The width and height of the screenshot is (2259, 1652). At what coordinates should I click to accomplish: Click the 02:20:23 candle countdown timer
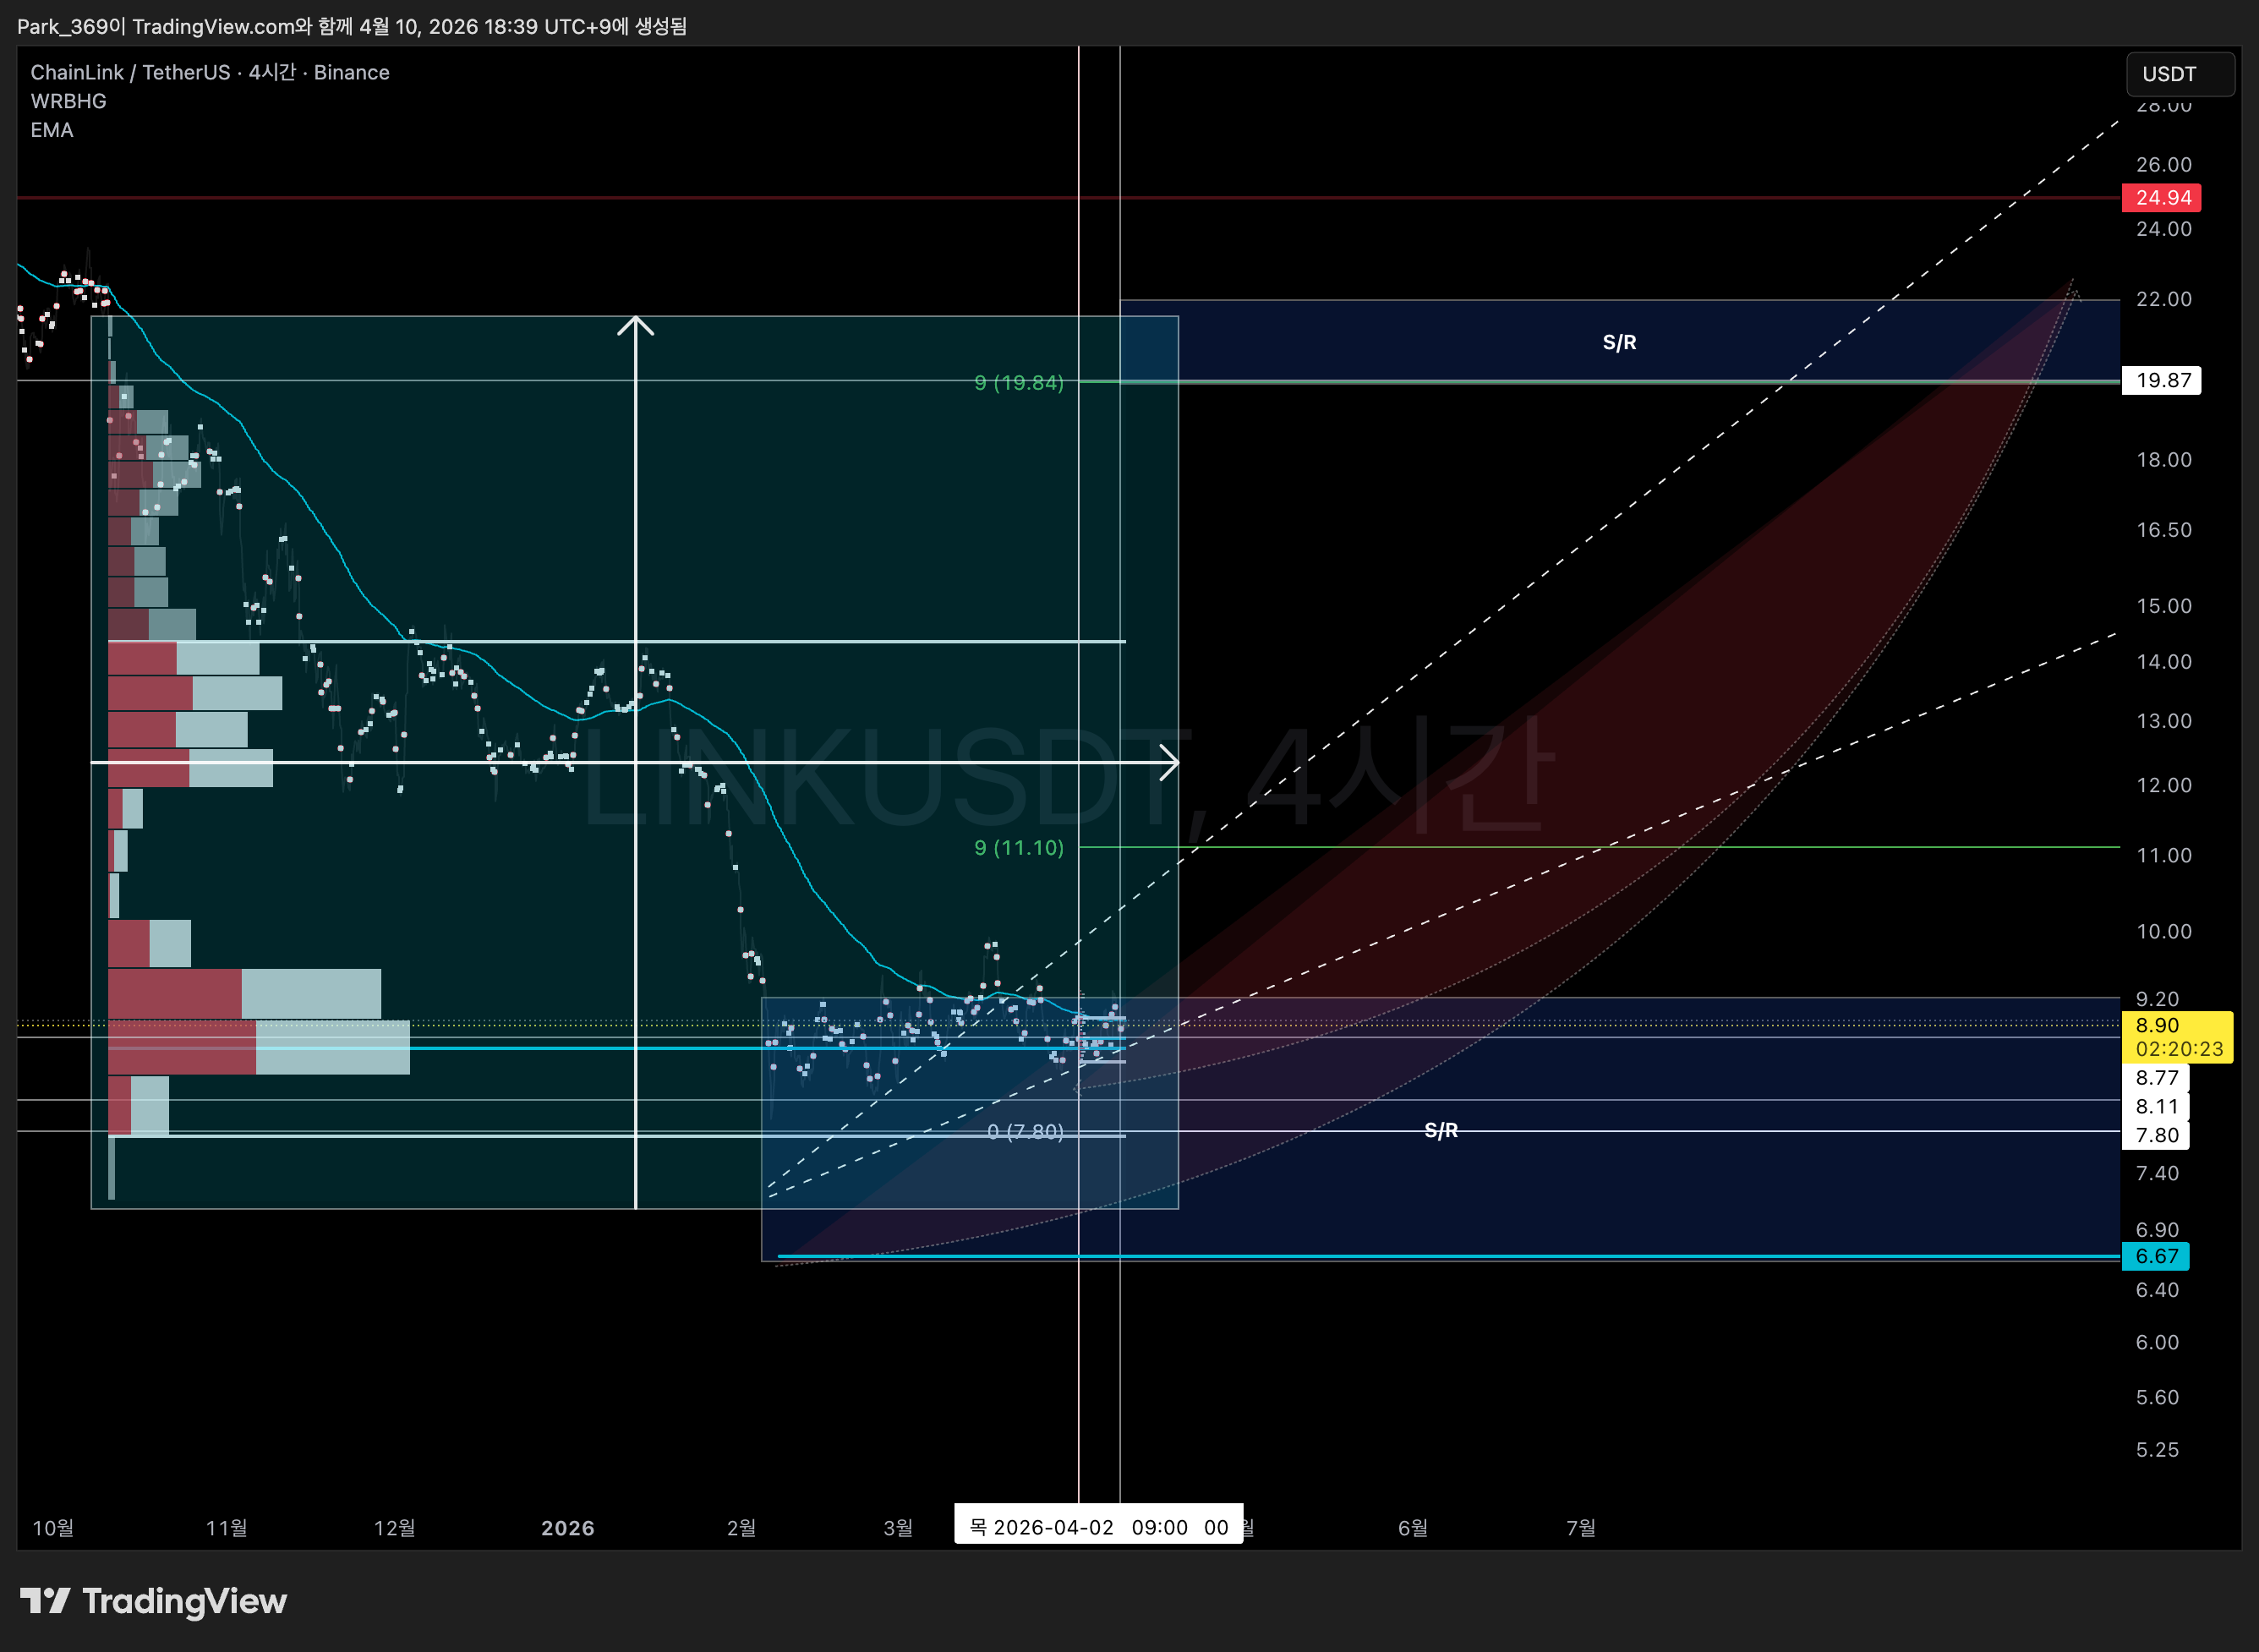click(2179, 1049)
